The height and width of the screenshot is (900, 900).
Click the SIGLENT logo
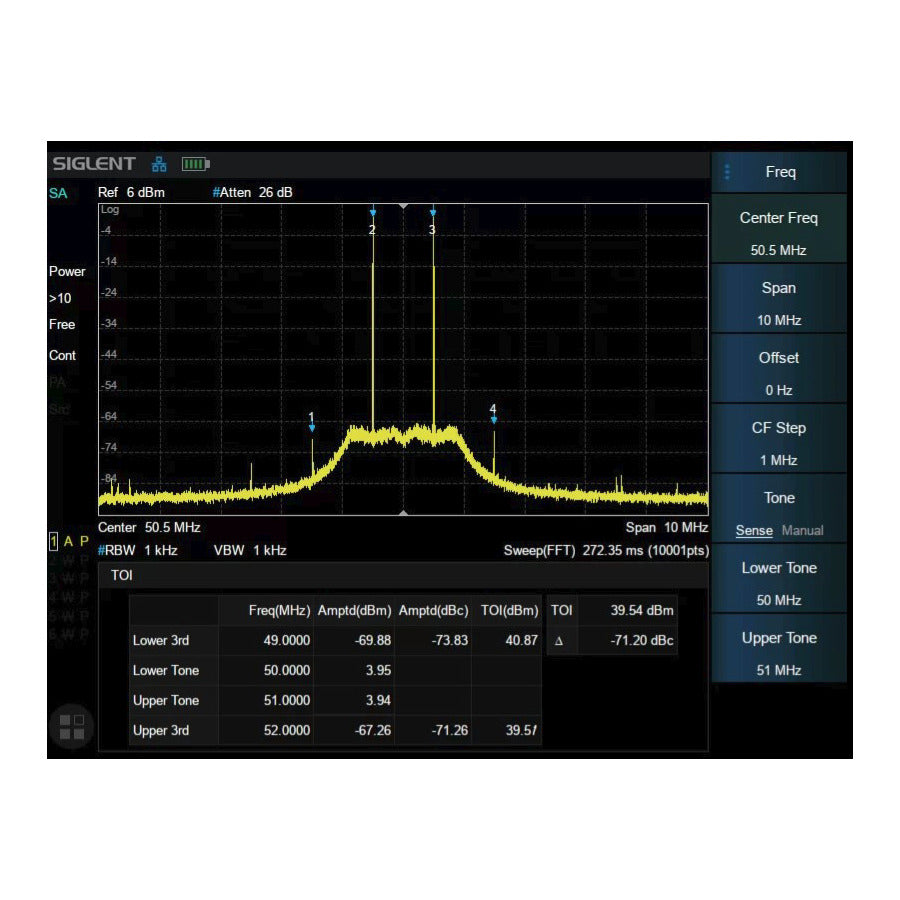coord(94,164)
